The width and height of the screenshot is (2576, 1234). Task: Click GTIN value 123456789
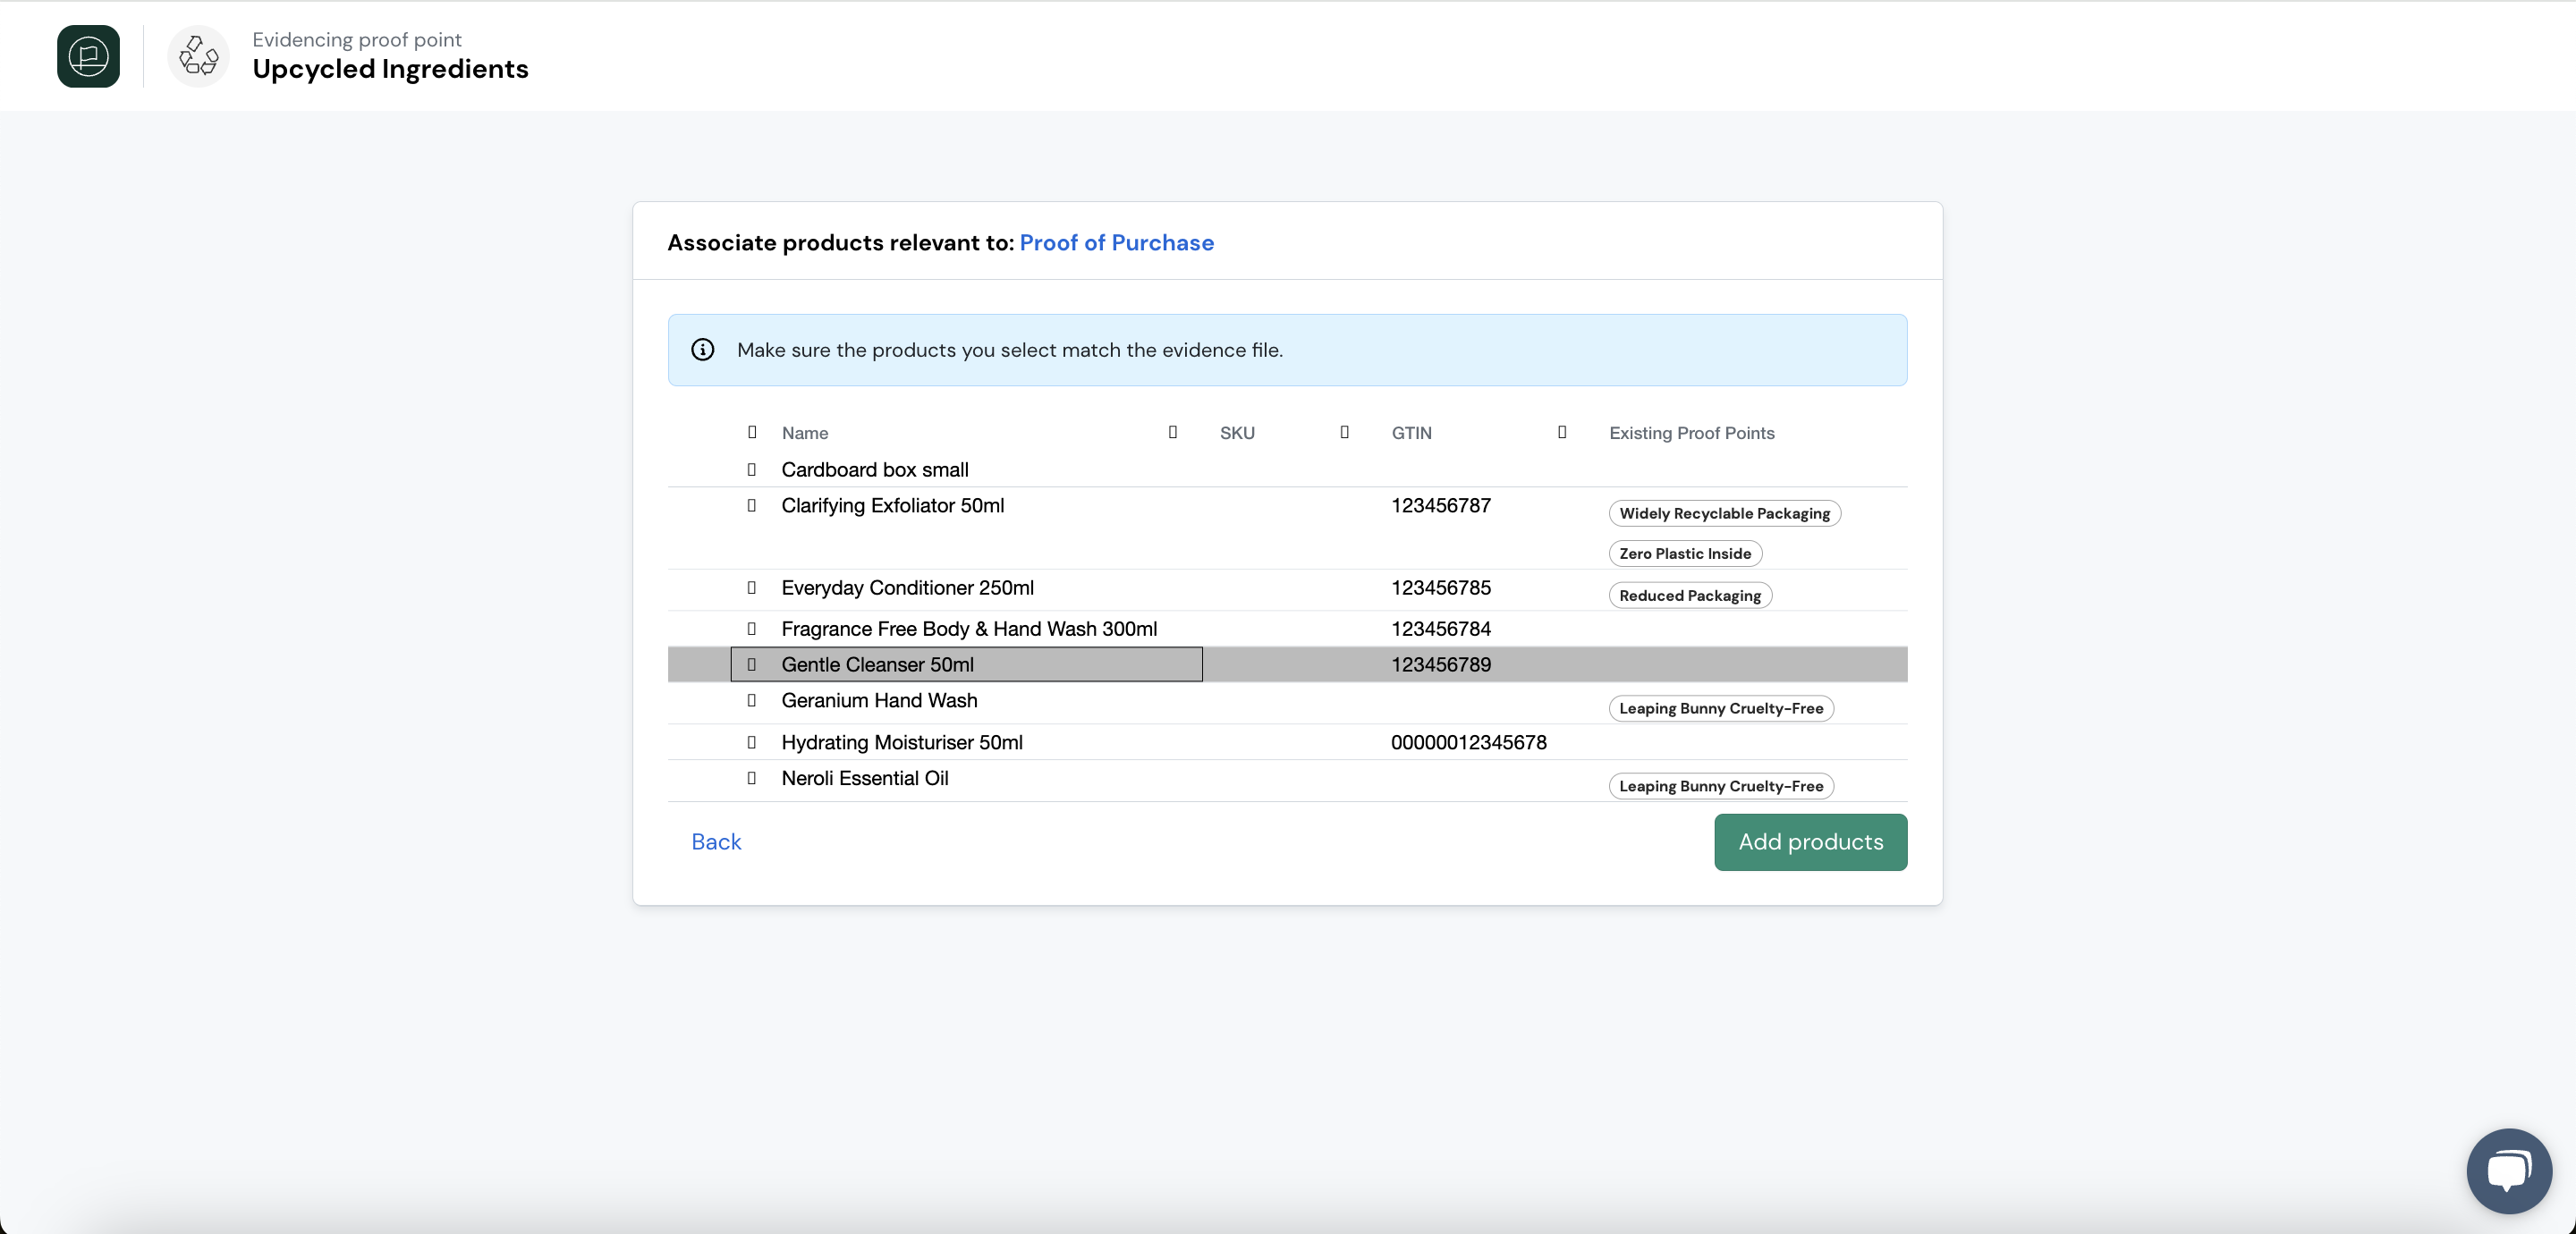tap(1441, 664)
